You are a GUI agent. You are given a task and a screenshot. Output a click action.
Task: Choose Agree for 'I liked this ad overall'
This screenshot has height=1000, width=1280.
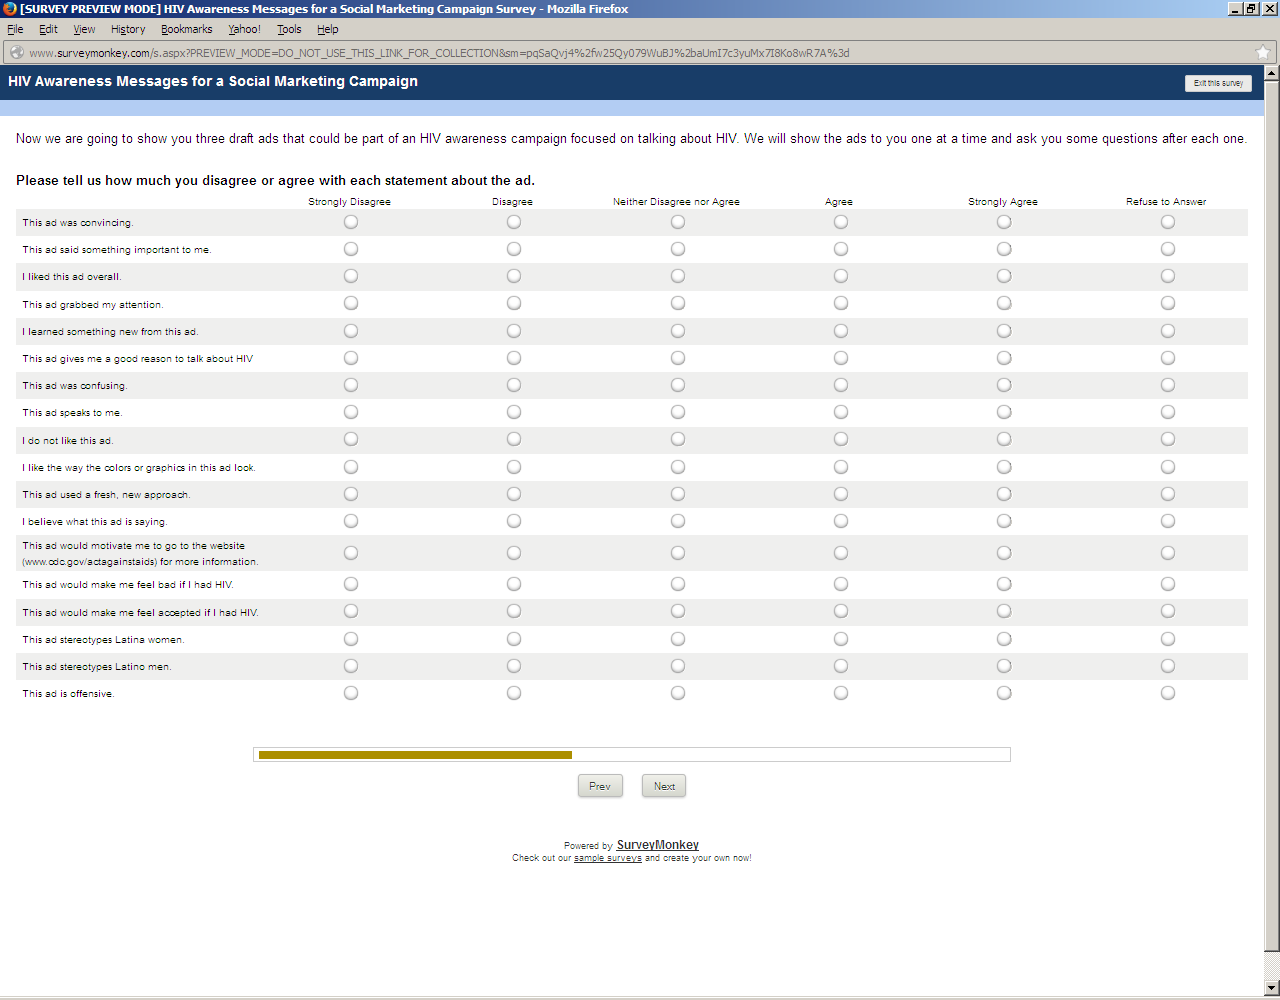click(841, 276)
